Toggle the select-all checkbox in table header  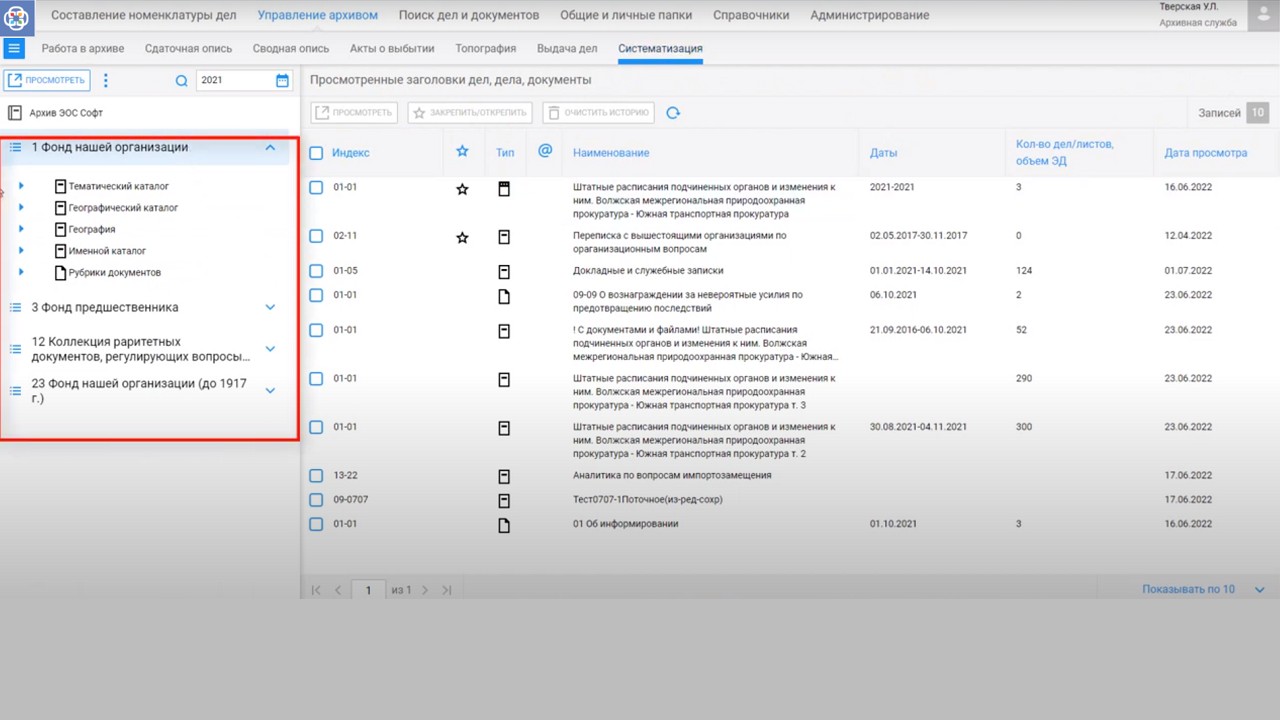[x=316, y=153]
